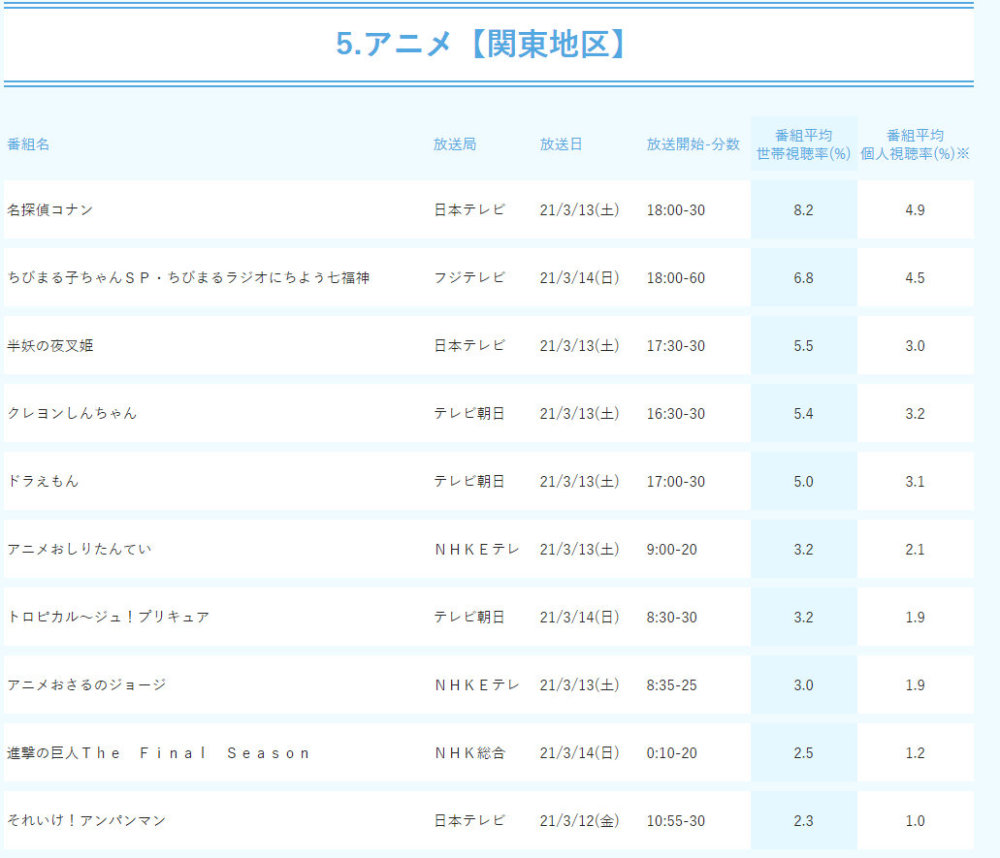Click NHKEテレ in the おしりたんてい row
1000x858 pixels.
click(x=477, y=549)
